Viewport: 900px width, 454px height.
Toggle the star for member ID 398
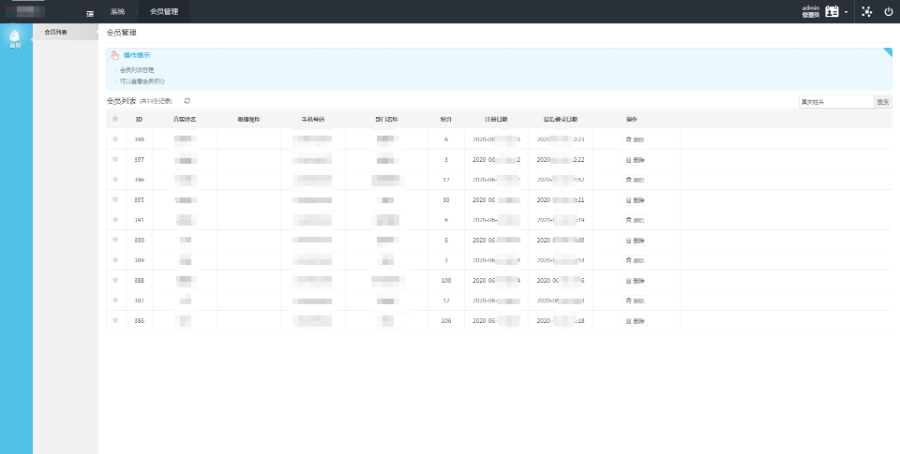pos(115,139)
